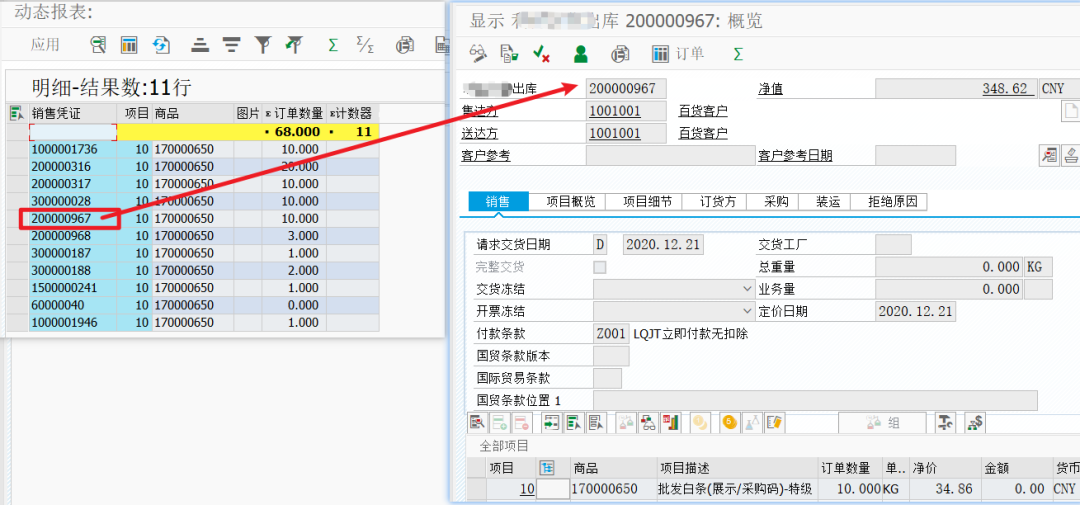Switch to the 装运 tab
1080x505 pixels.
point(824,201)
